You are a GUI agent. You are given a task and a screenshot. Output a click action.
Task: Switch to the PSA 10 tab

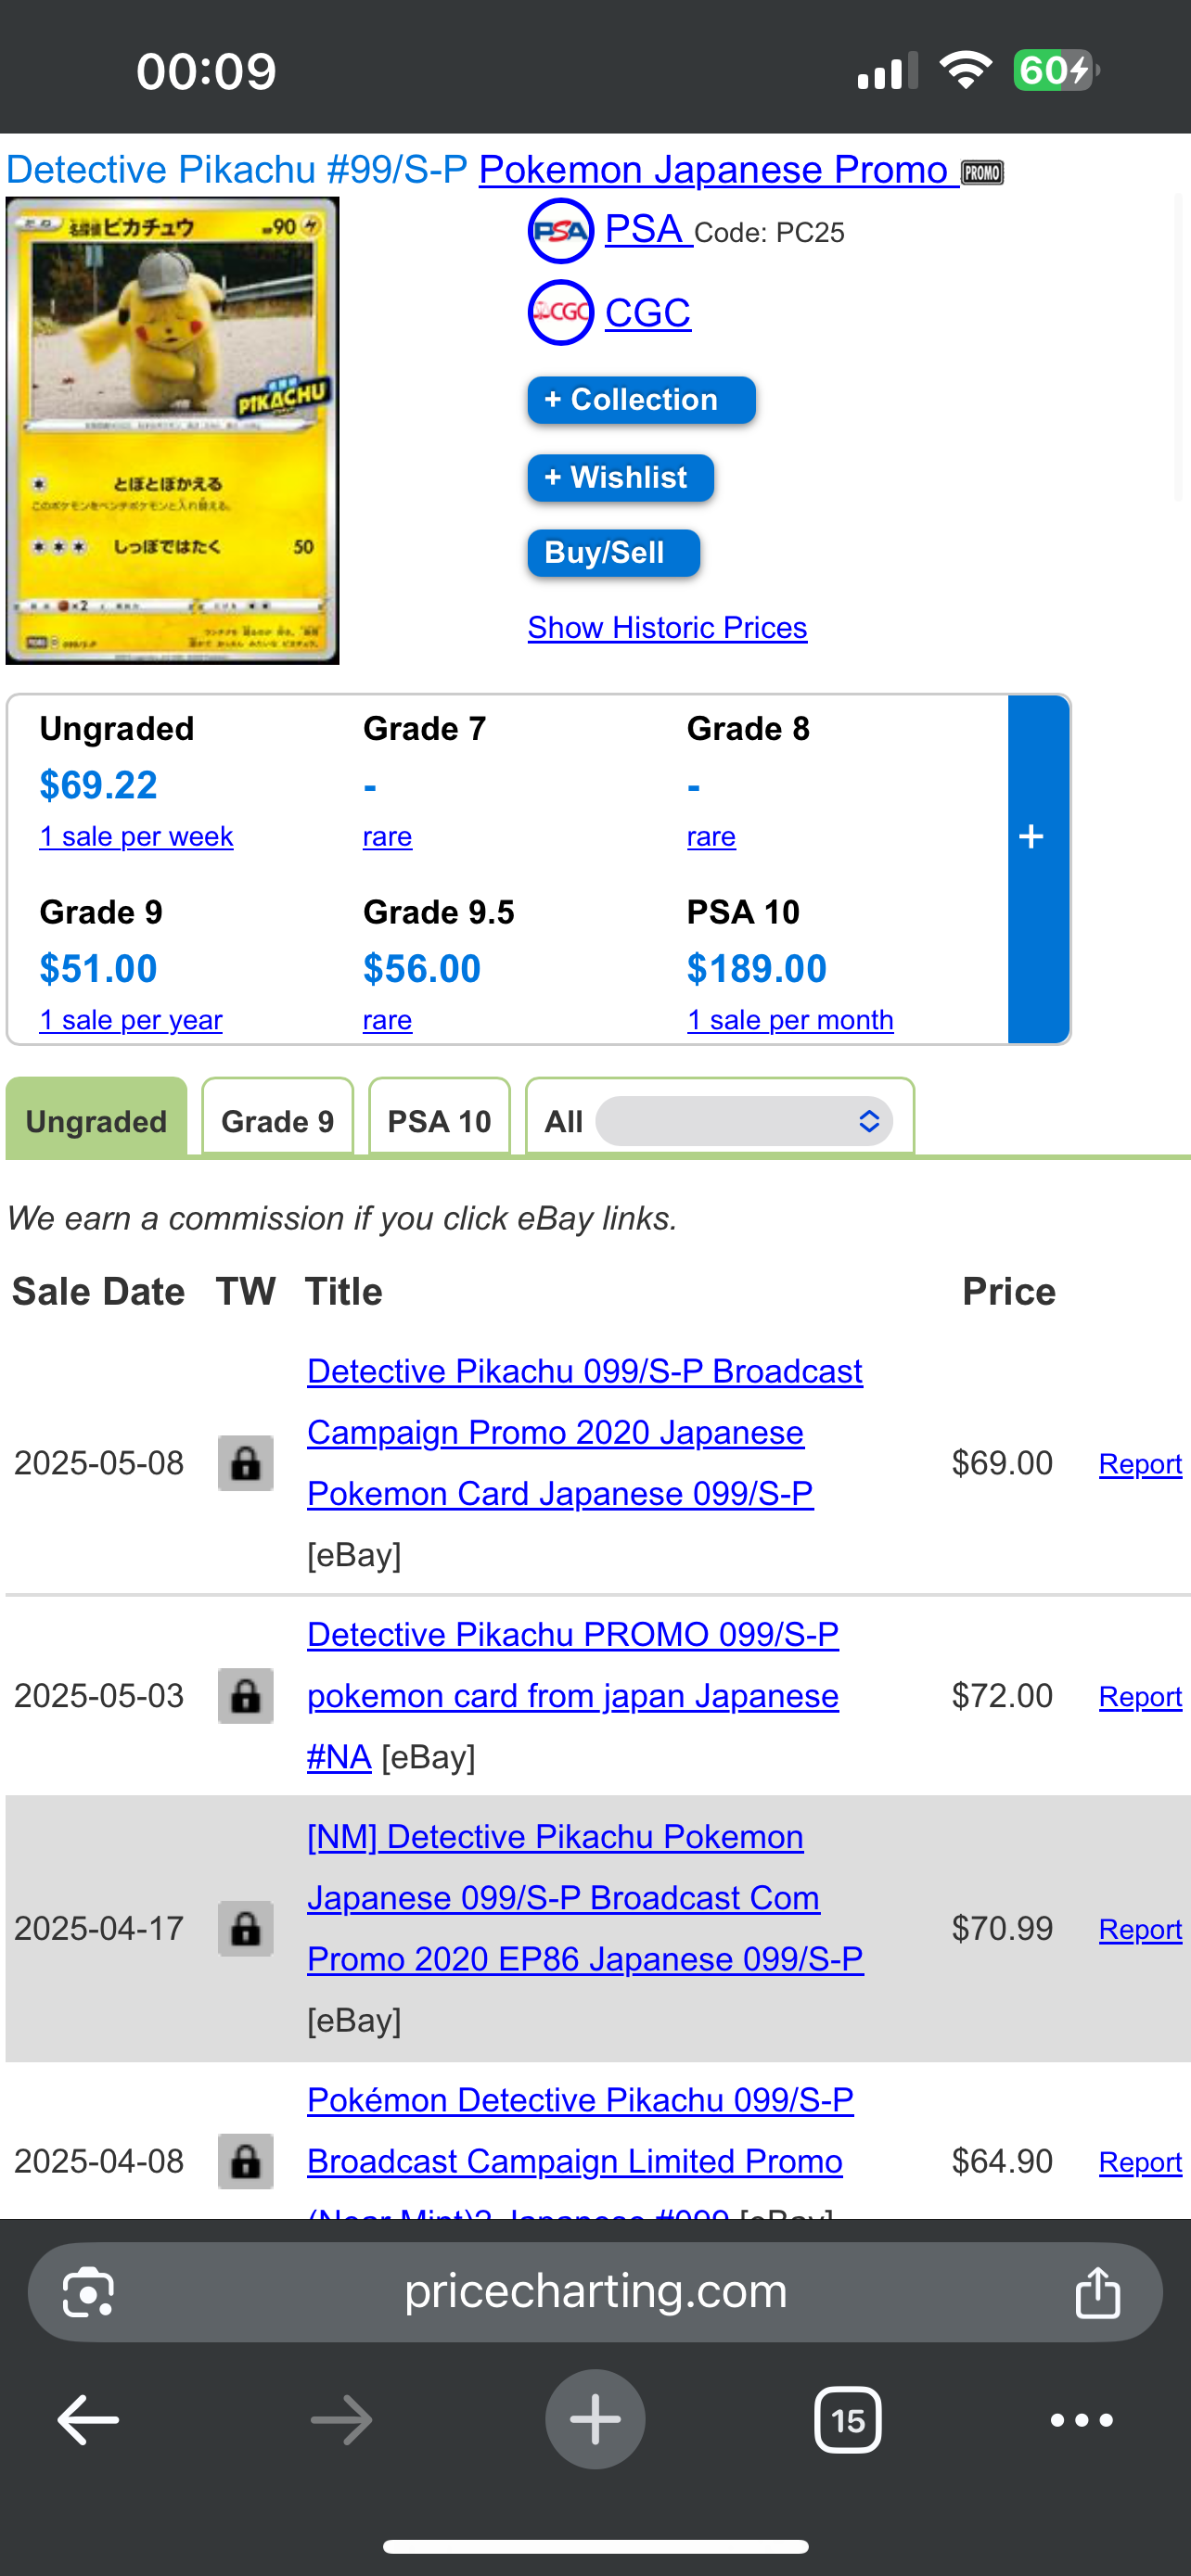pyautogui.click(x=439, y=1121)
